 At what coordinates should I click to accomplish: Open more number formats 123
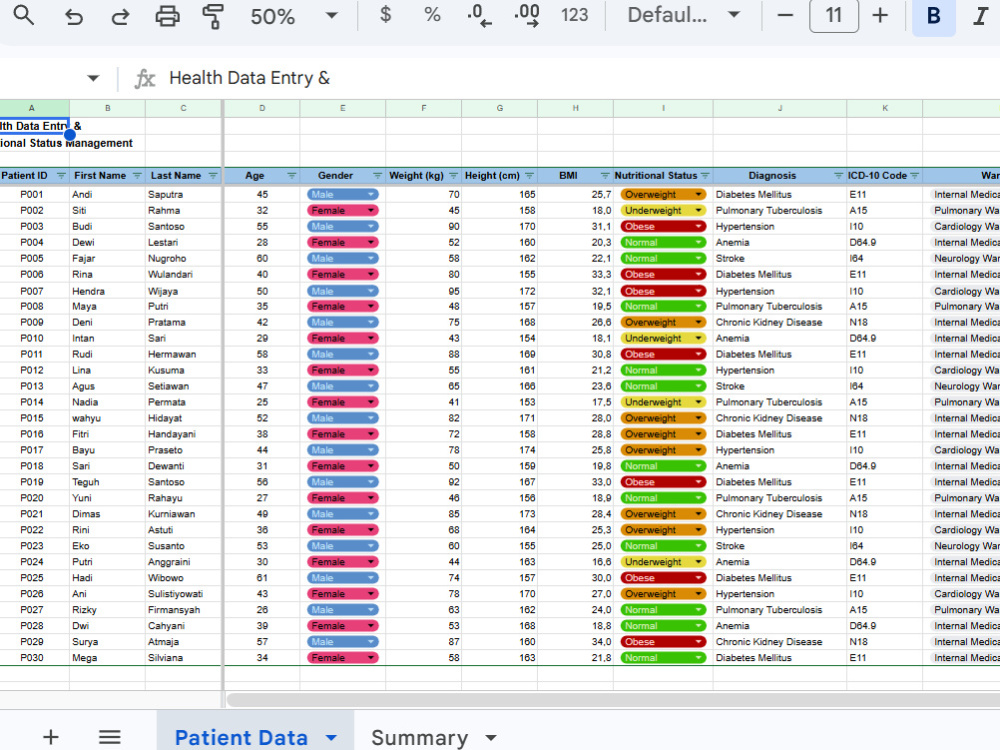click(x=574, y=15)
